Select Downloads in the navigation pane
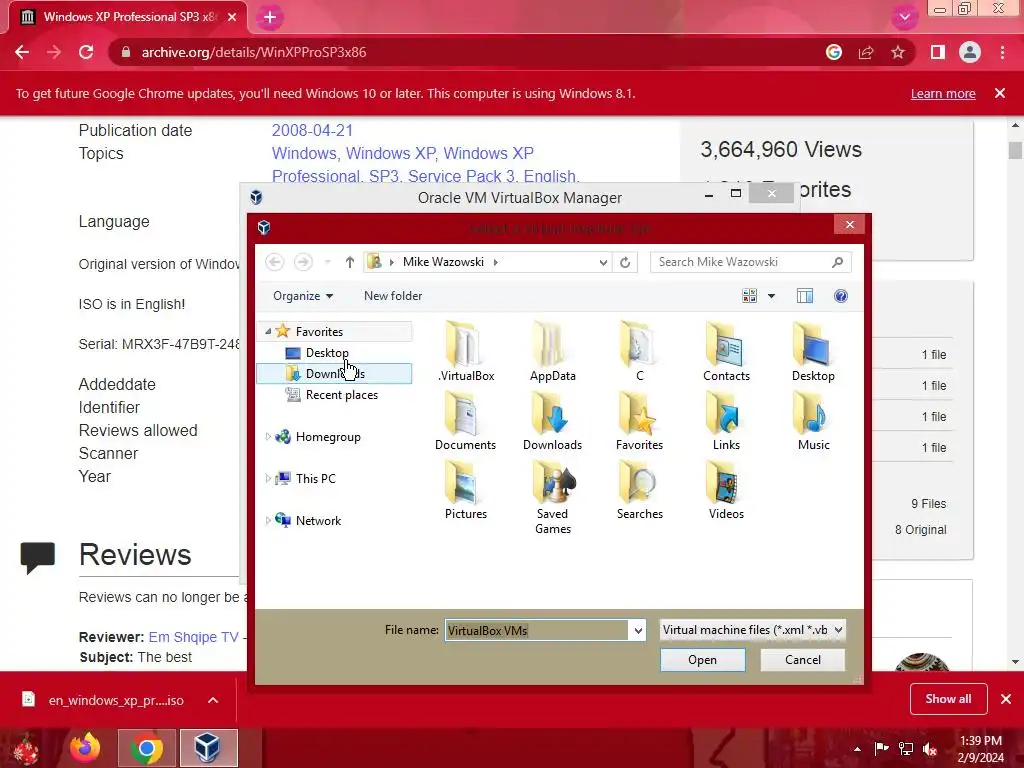Screen dimensions: 1024x768 pos(334,374)
